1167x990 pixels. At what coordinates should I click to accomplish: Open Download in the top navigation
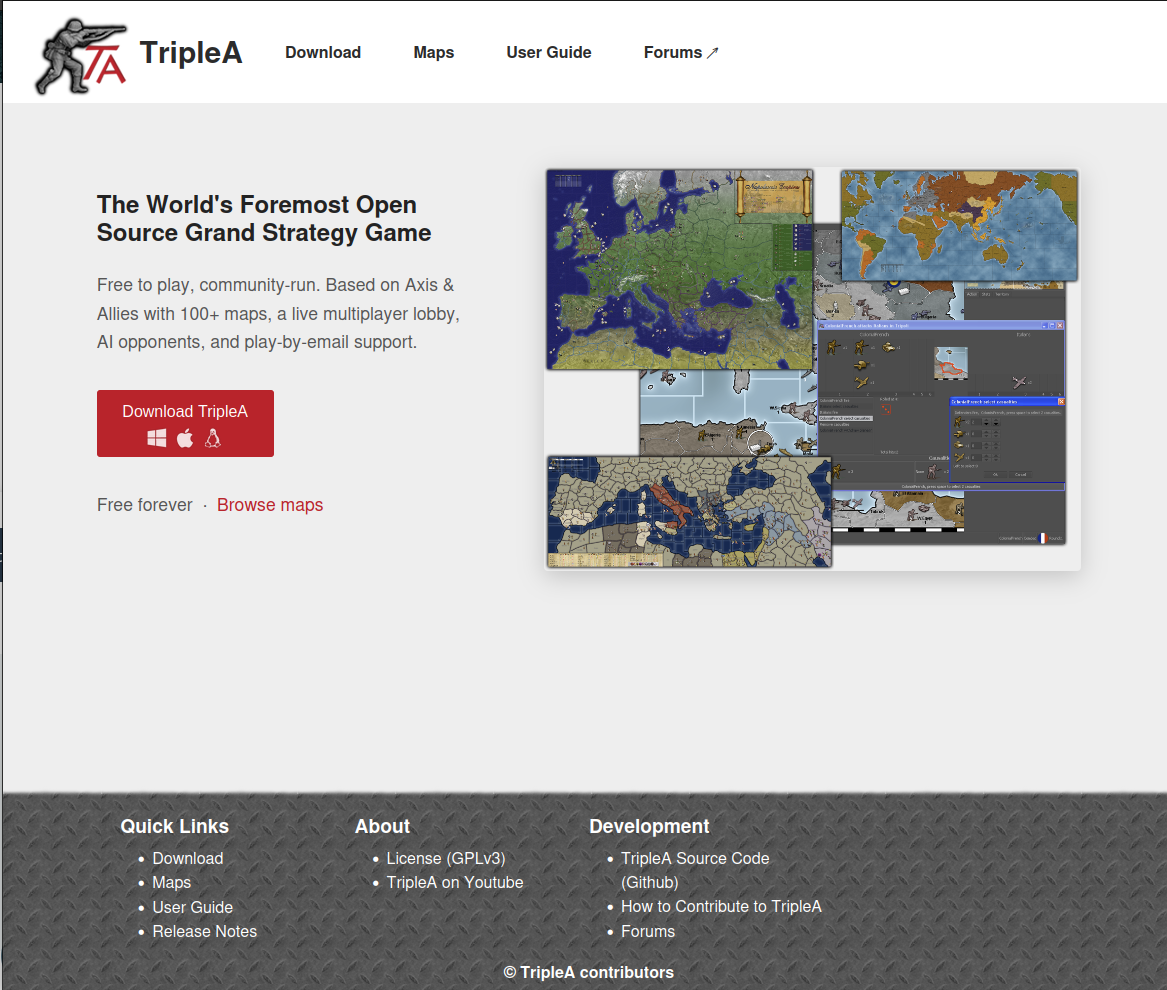[323, 53]
